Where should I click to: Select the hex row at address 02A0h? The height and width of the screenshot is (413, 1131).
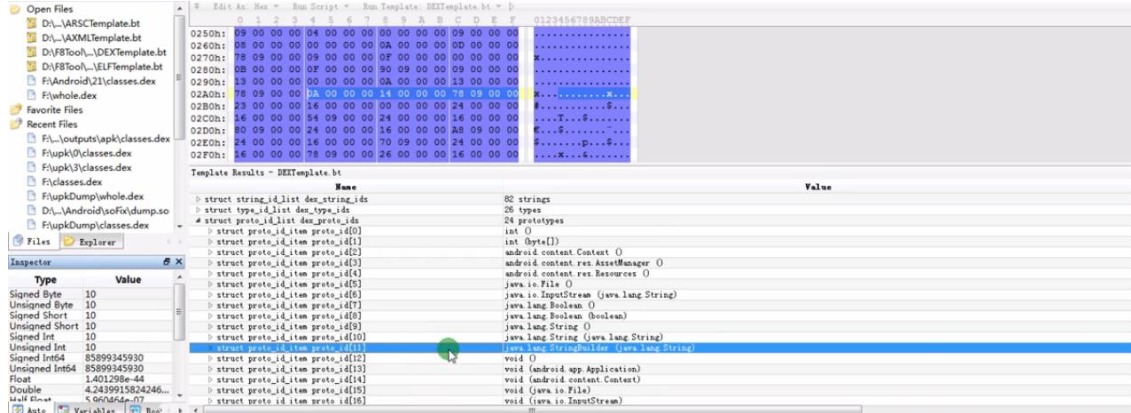412,94
